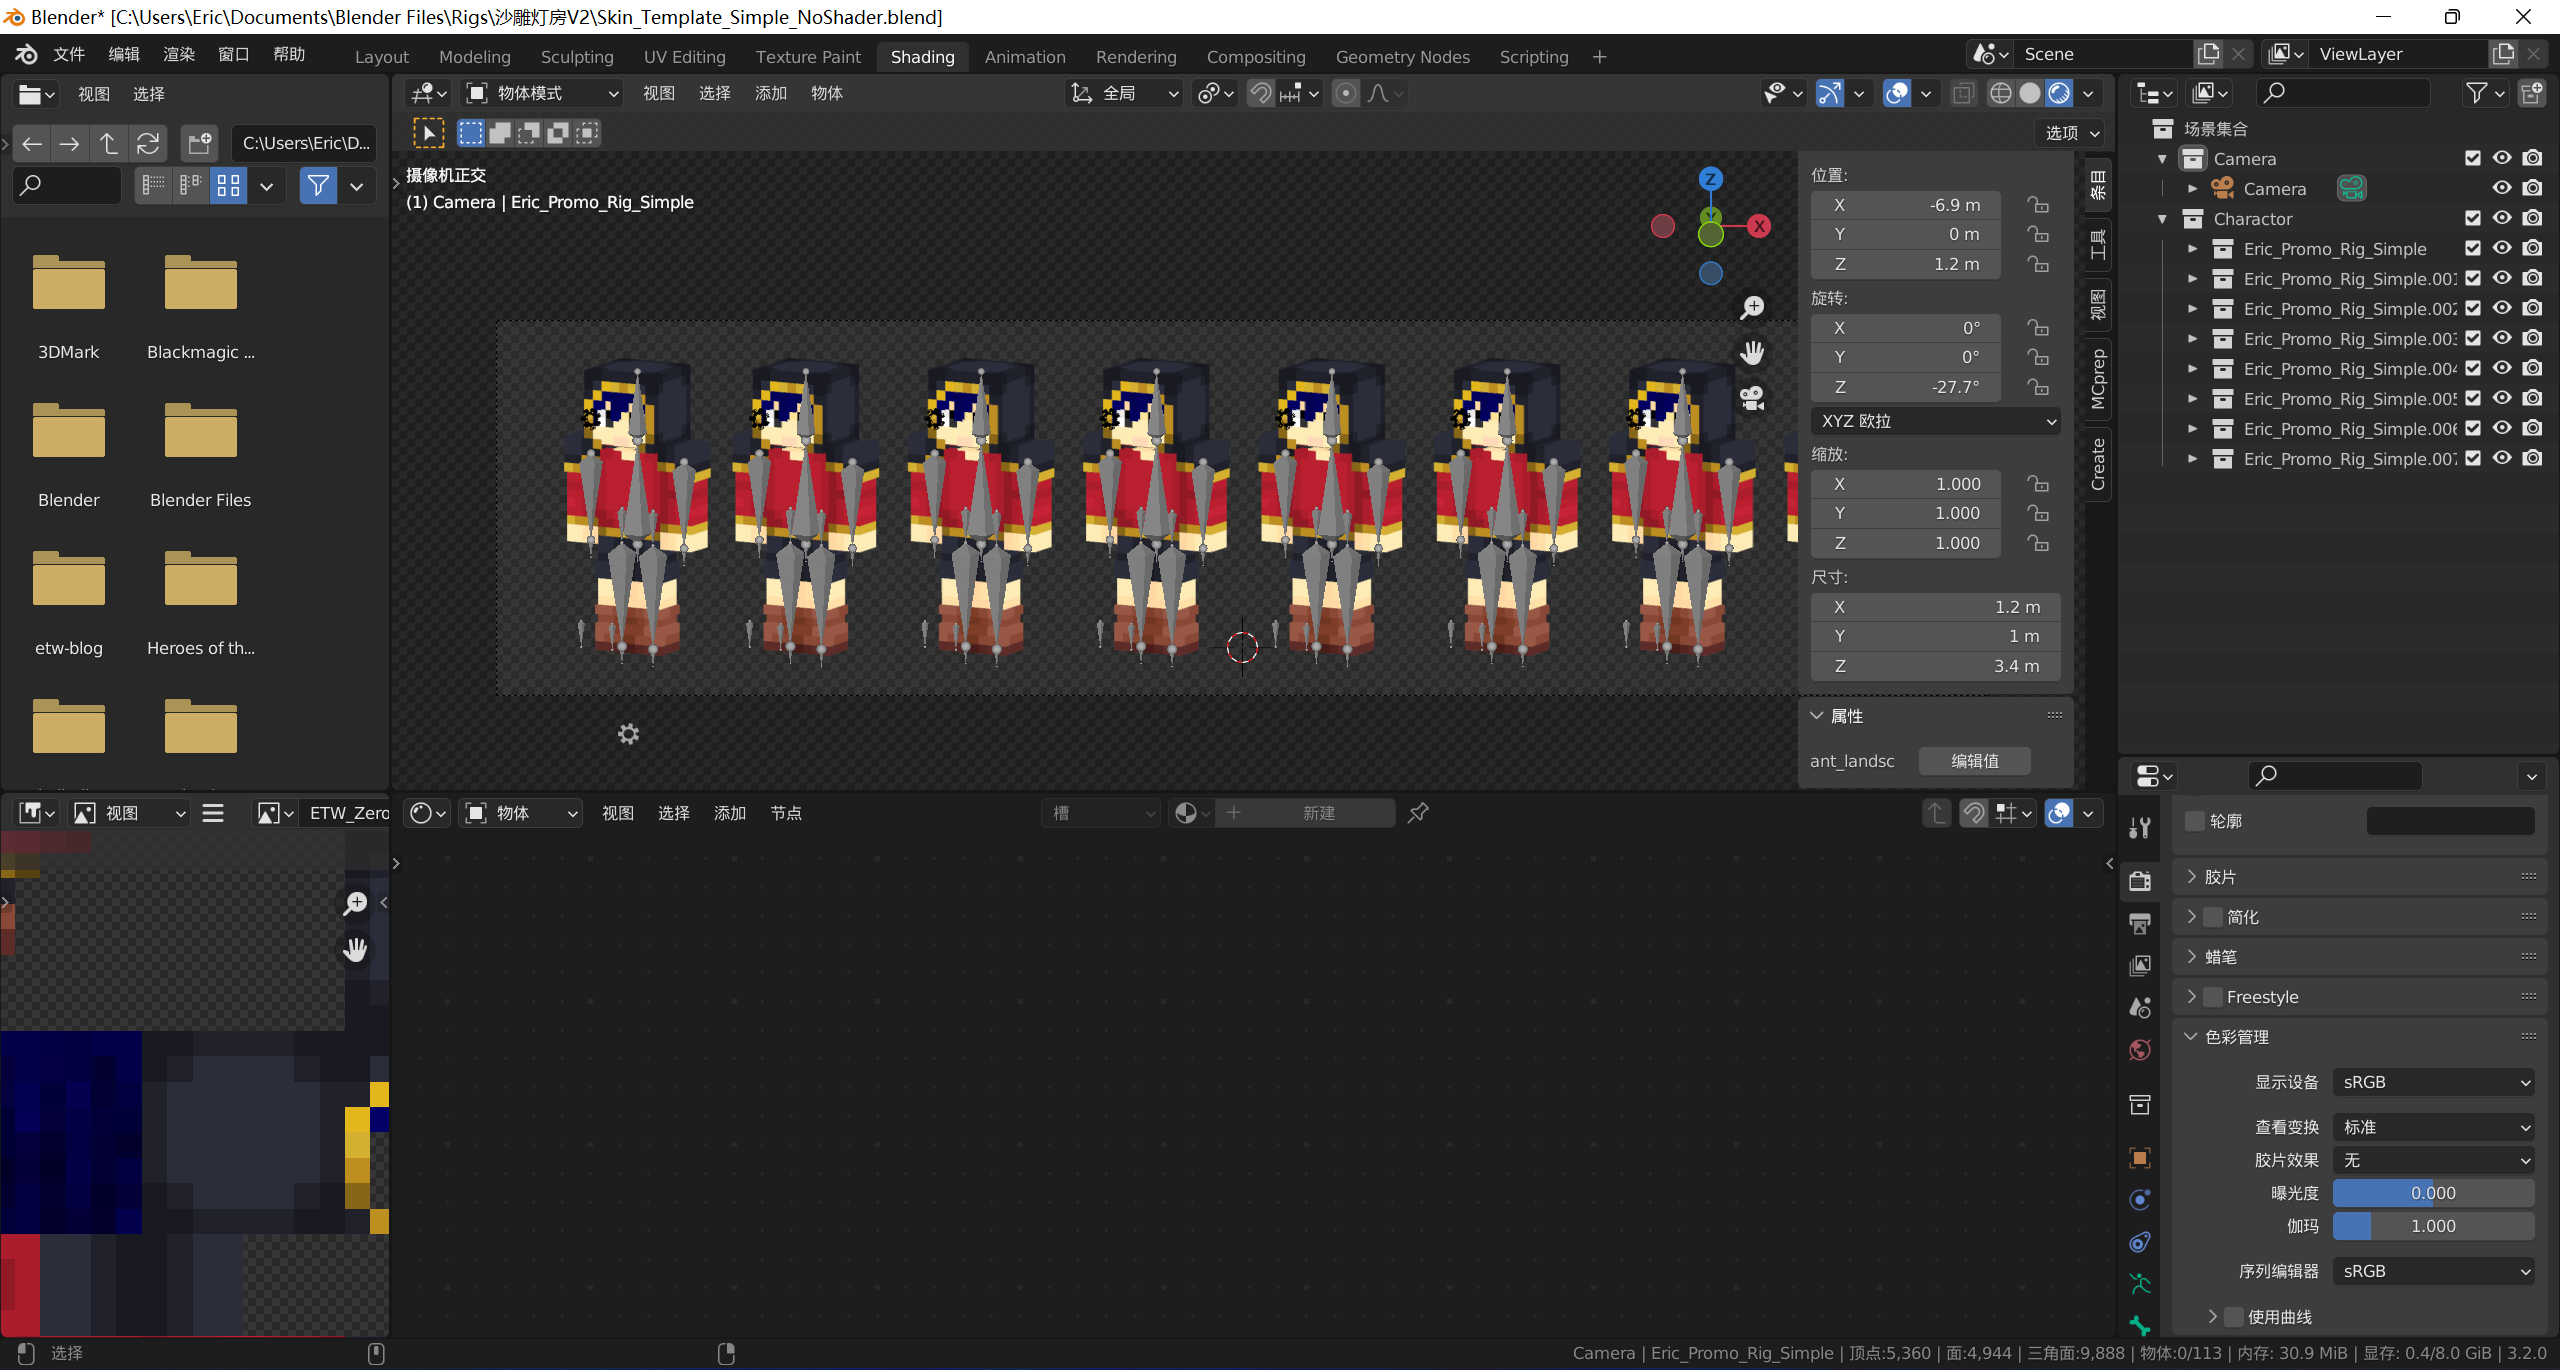Viewport: 2560px width, 1370px height.
Task: Hide the Charactor collection eye
Action: click(x=2502, y=218)
